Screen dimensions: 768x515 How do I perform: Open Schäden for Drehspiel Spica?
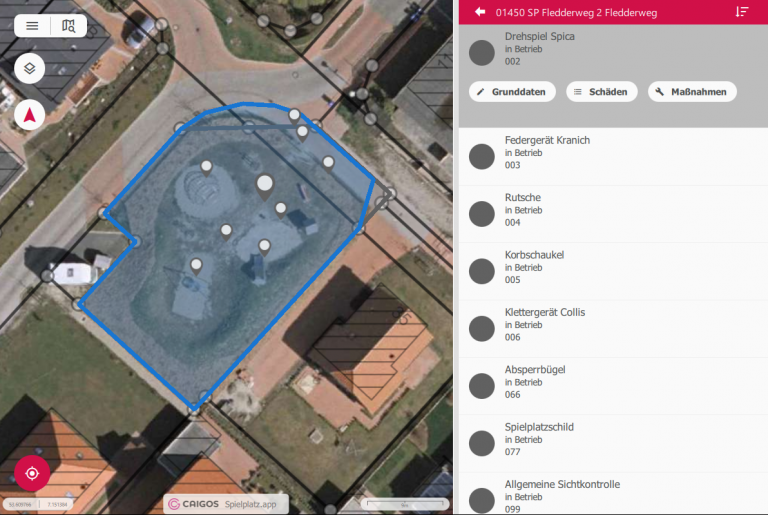pos(601,92)
